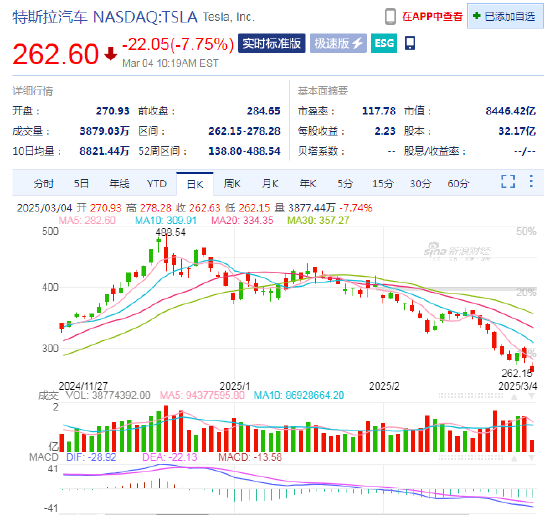Screen dimensions: 550x515
Task: Click the mobile device icon after ESG
Action: 410,43
